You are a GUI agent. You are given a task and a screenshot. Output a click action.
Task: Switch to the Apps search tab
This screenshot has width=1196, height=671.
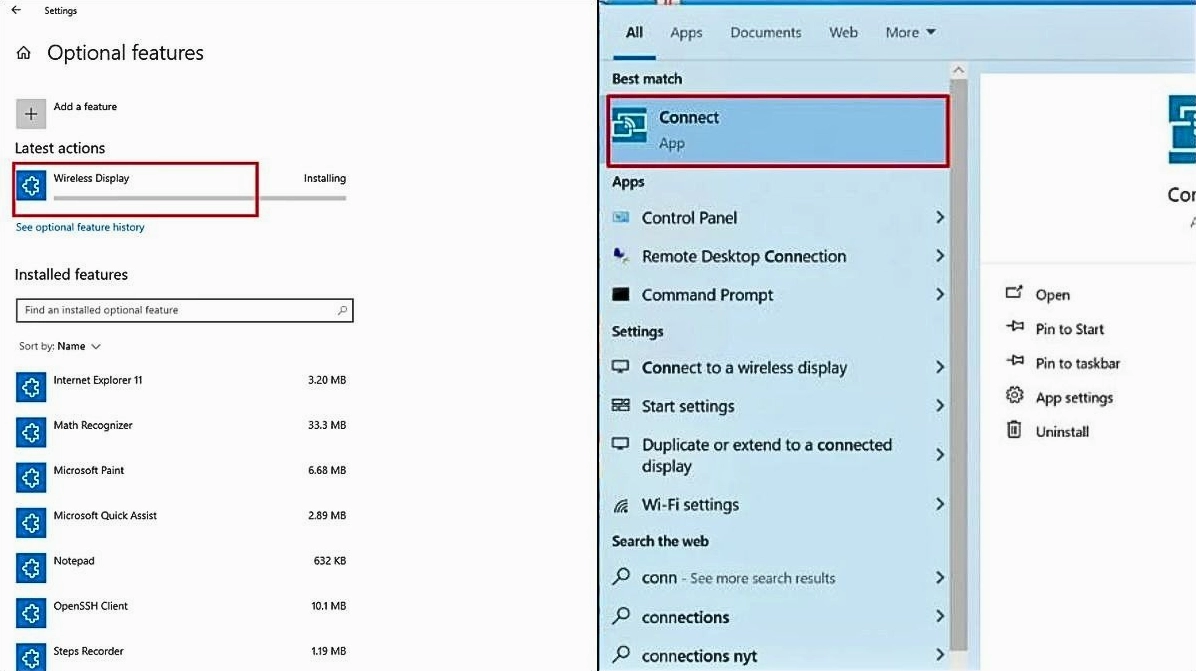[686, 32]
